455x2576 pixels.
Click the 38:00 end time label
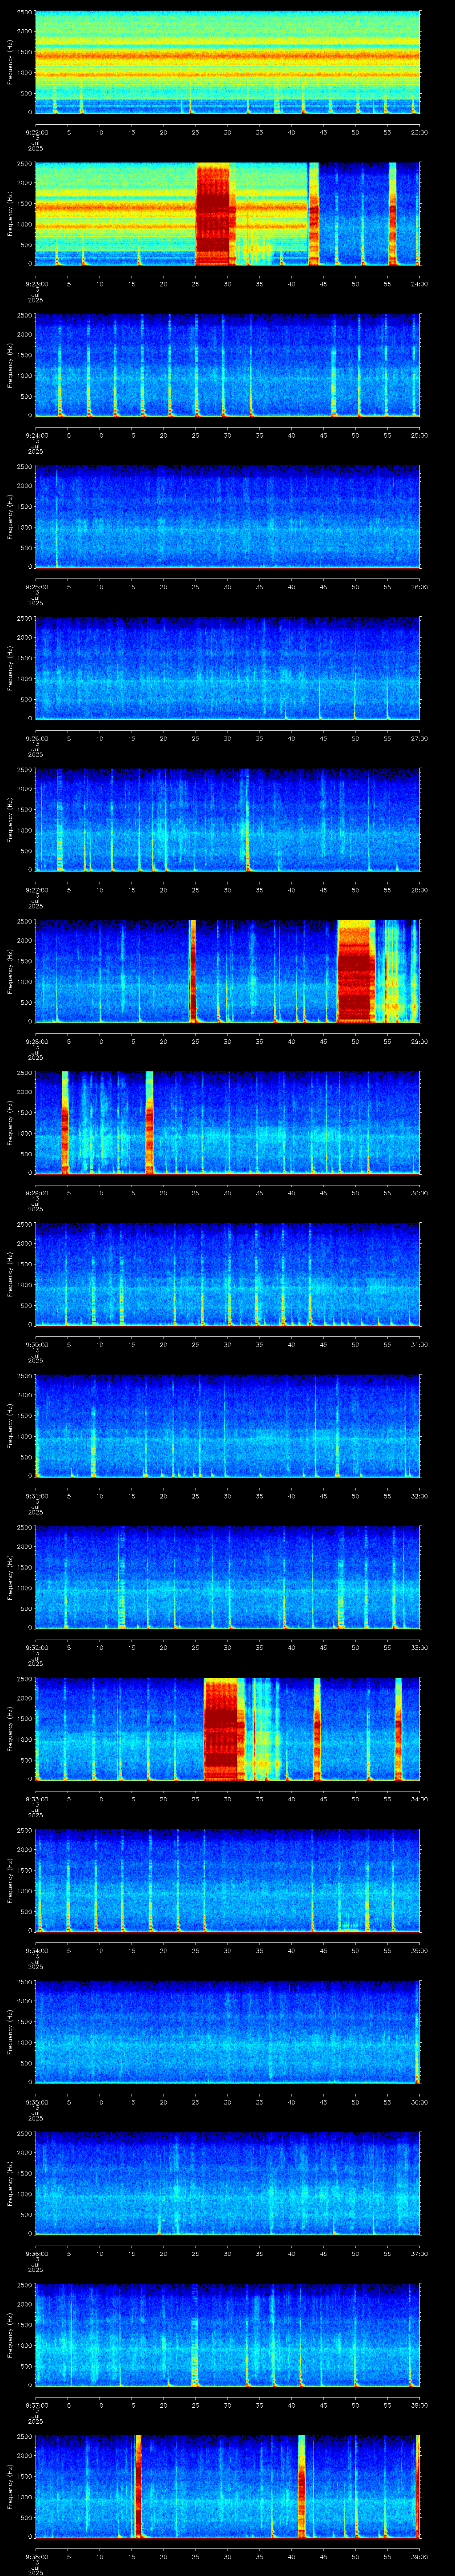tap(419, 2405)
